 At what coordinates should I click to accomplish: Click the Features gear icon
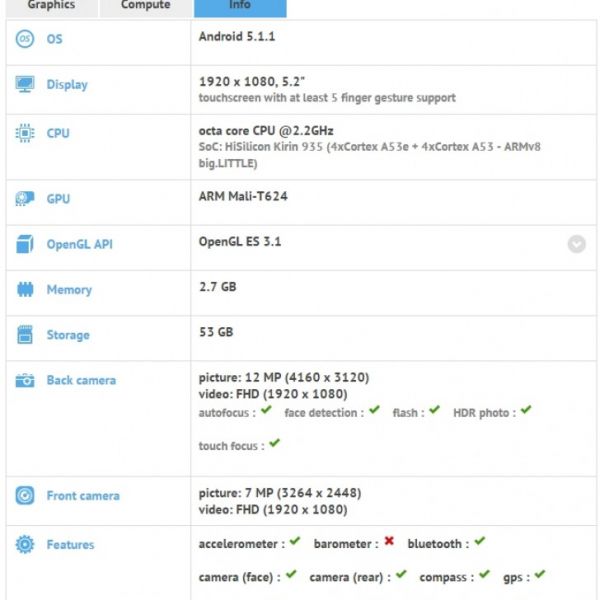click(x=25, y=545)
